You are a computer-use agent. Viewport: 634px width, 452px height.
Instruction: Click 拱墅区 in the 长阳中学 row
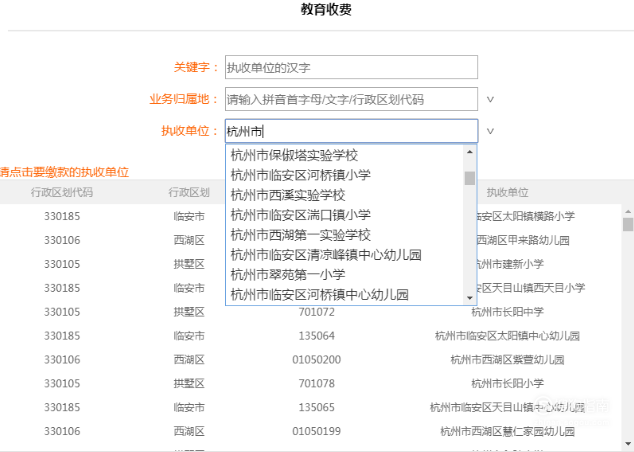click(x=189, y=312)
